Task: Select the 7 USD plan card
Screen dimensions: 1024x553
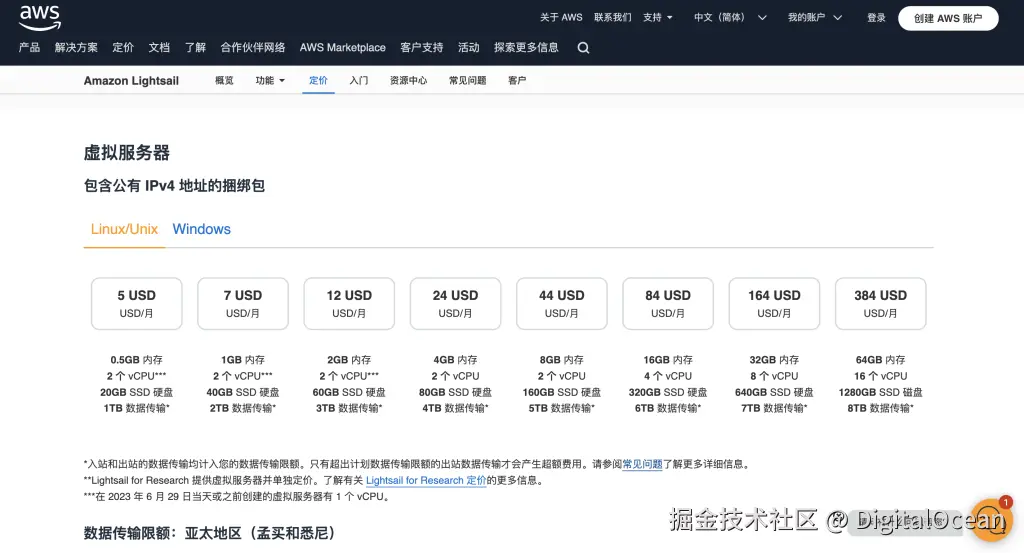Action: tap(243, 304)
